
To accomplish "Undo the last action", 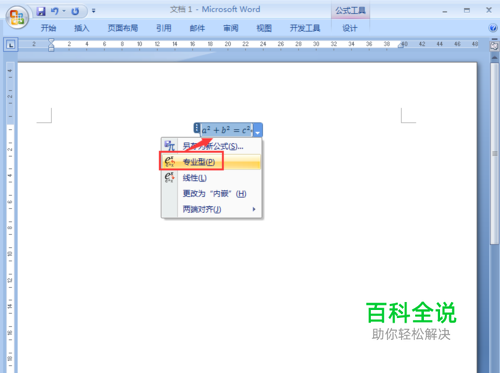I will 54,12.
